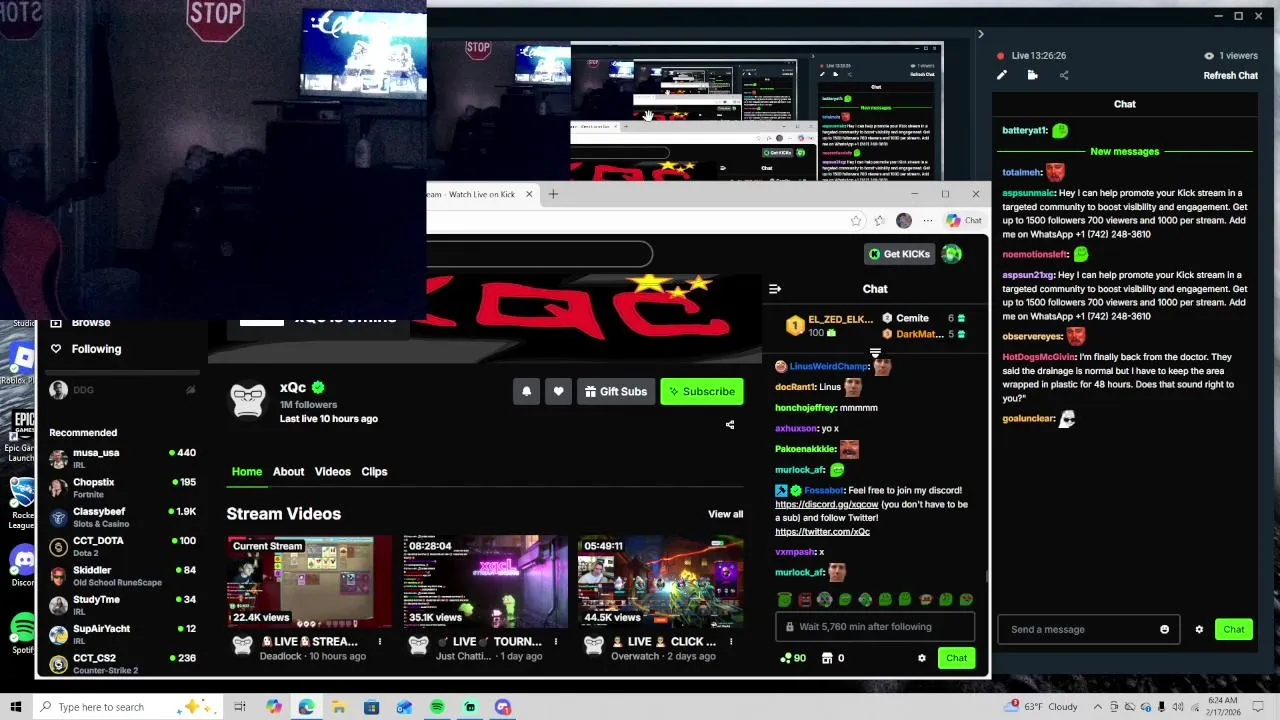The width and height of the screenshot is (1280, 720).
Task: Switch to the Videos tab
Action: click(x=333, y=472)
